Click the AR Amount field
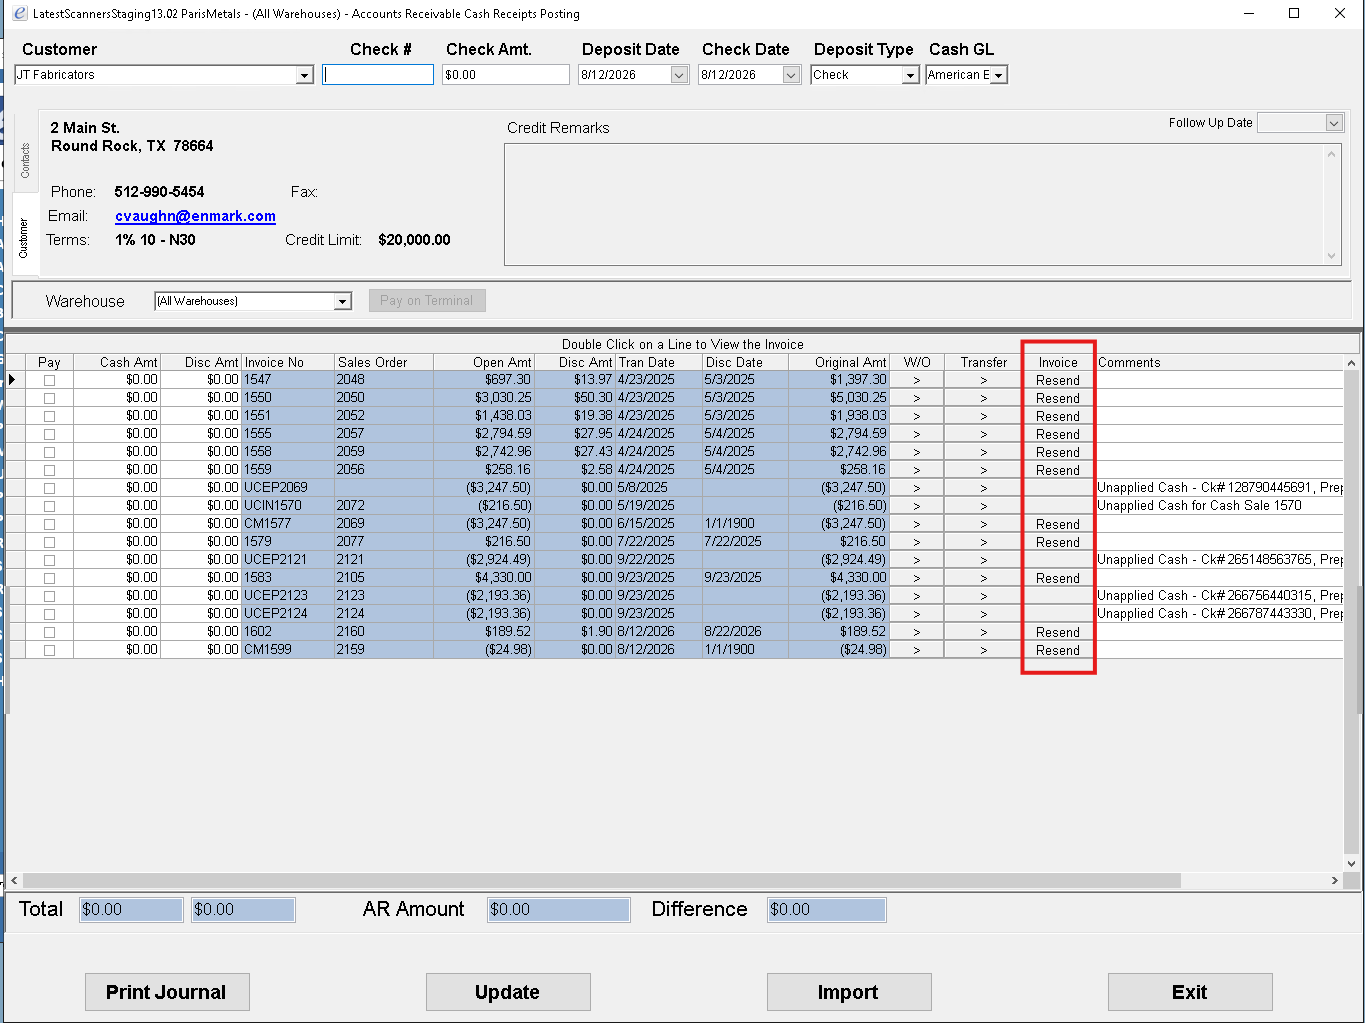Image resolution: width=1365 pixels, height=1023 pixels. point(559,910)
